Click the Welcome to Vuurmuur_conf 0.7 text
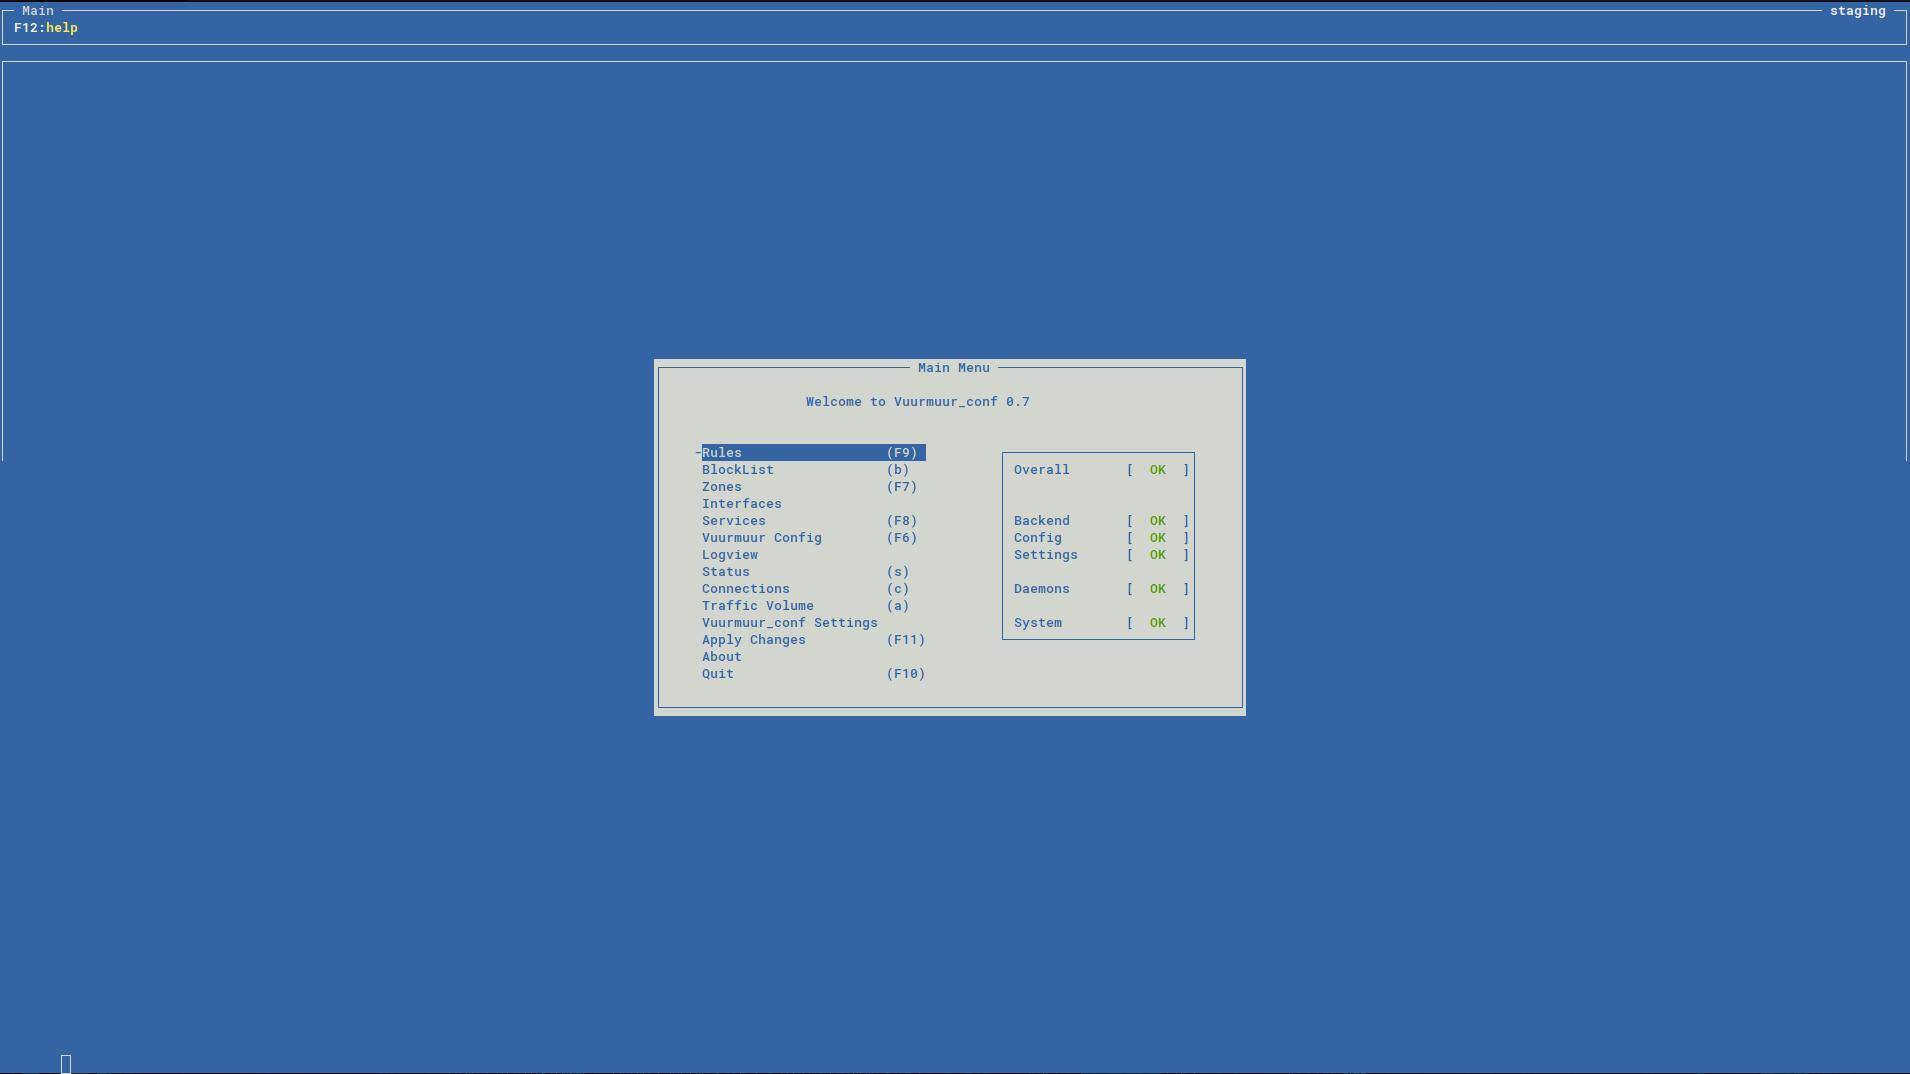The height and width of the screenshot is (1074, 1910). pyautogui.click(x=918, y=402)
